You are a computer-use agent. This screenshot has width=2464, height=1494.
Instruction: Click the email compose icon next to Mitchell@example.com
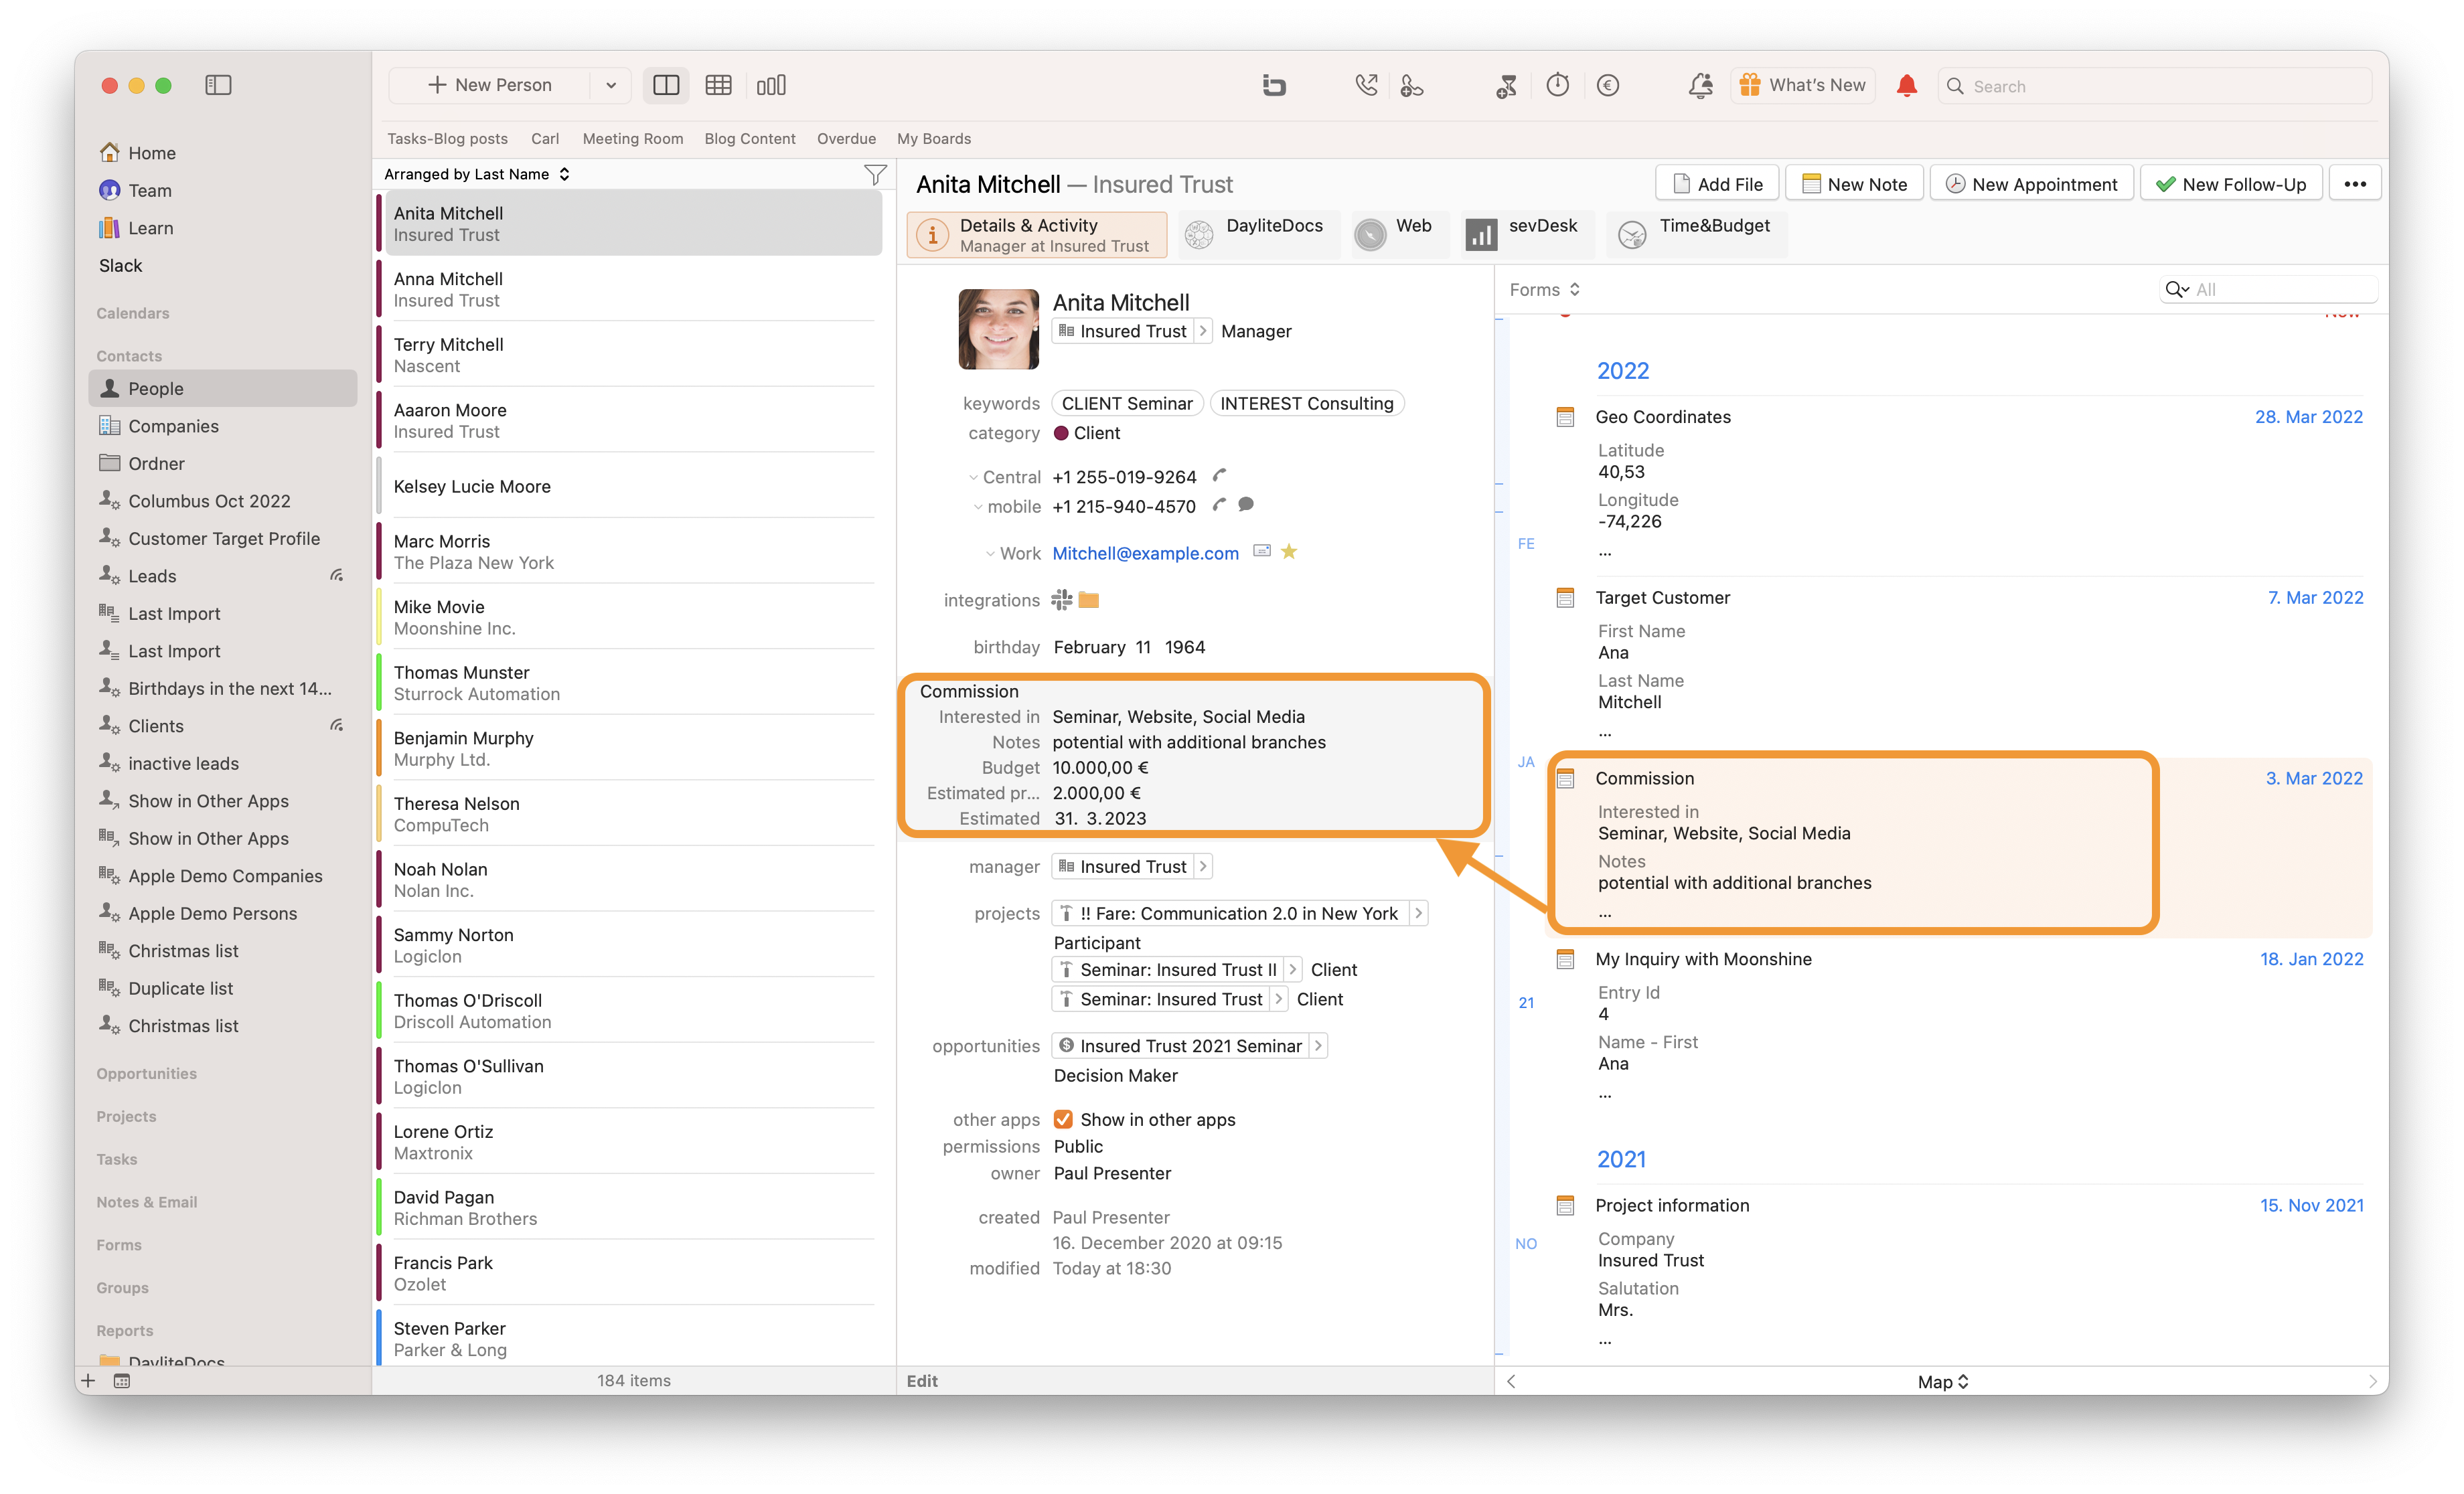coord(1262,551)
